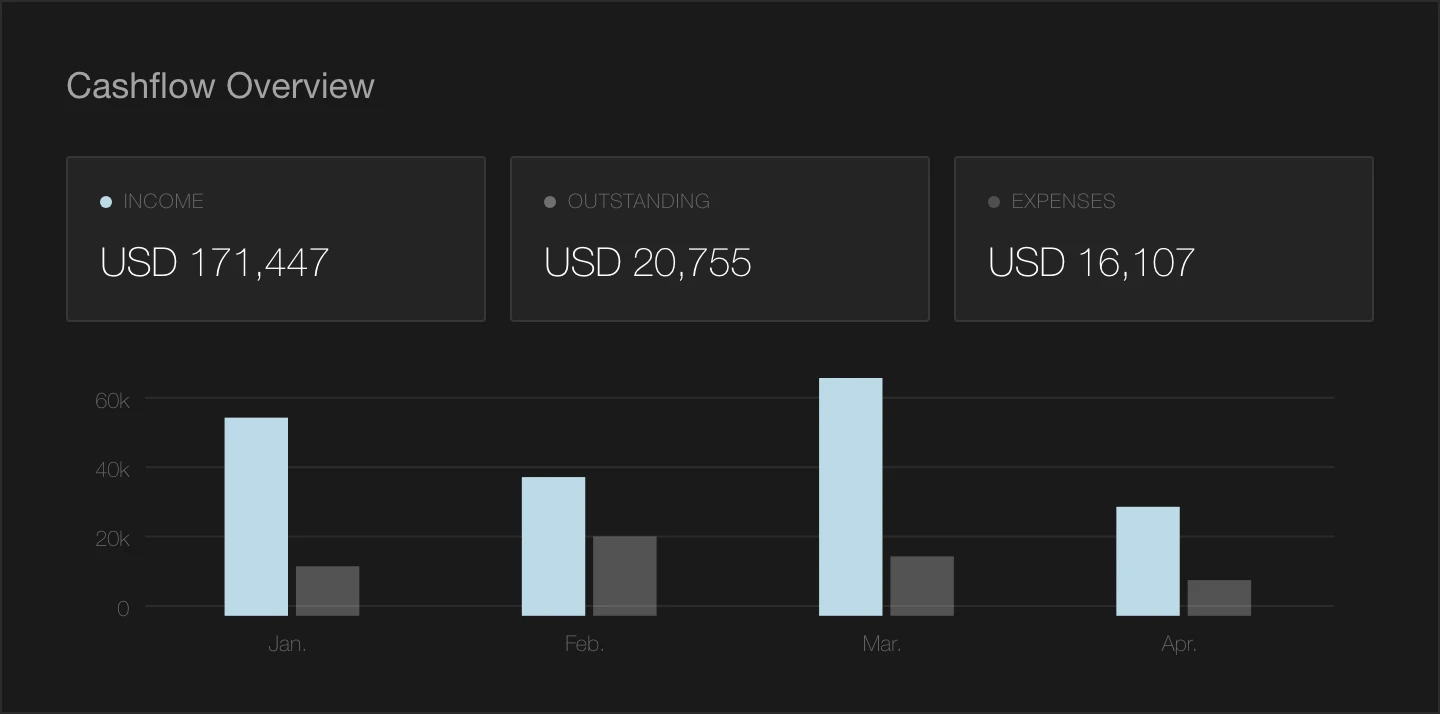
Task: Click the March income bar
Action: (x=851, y=496)
